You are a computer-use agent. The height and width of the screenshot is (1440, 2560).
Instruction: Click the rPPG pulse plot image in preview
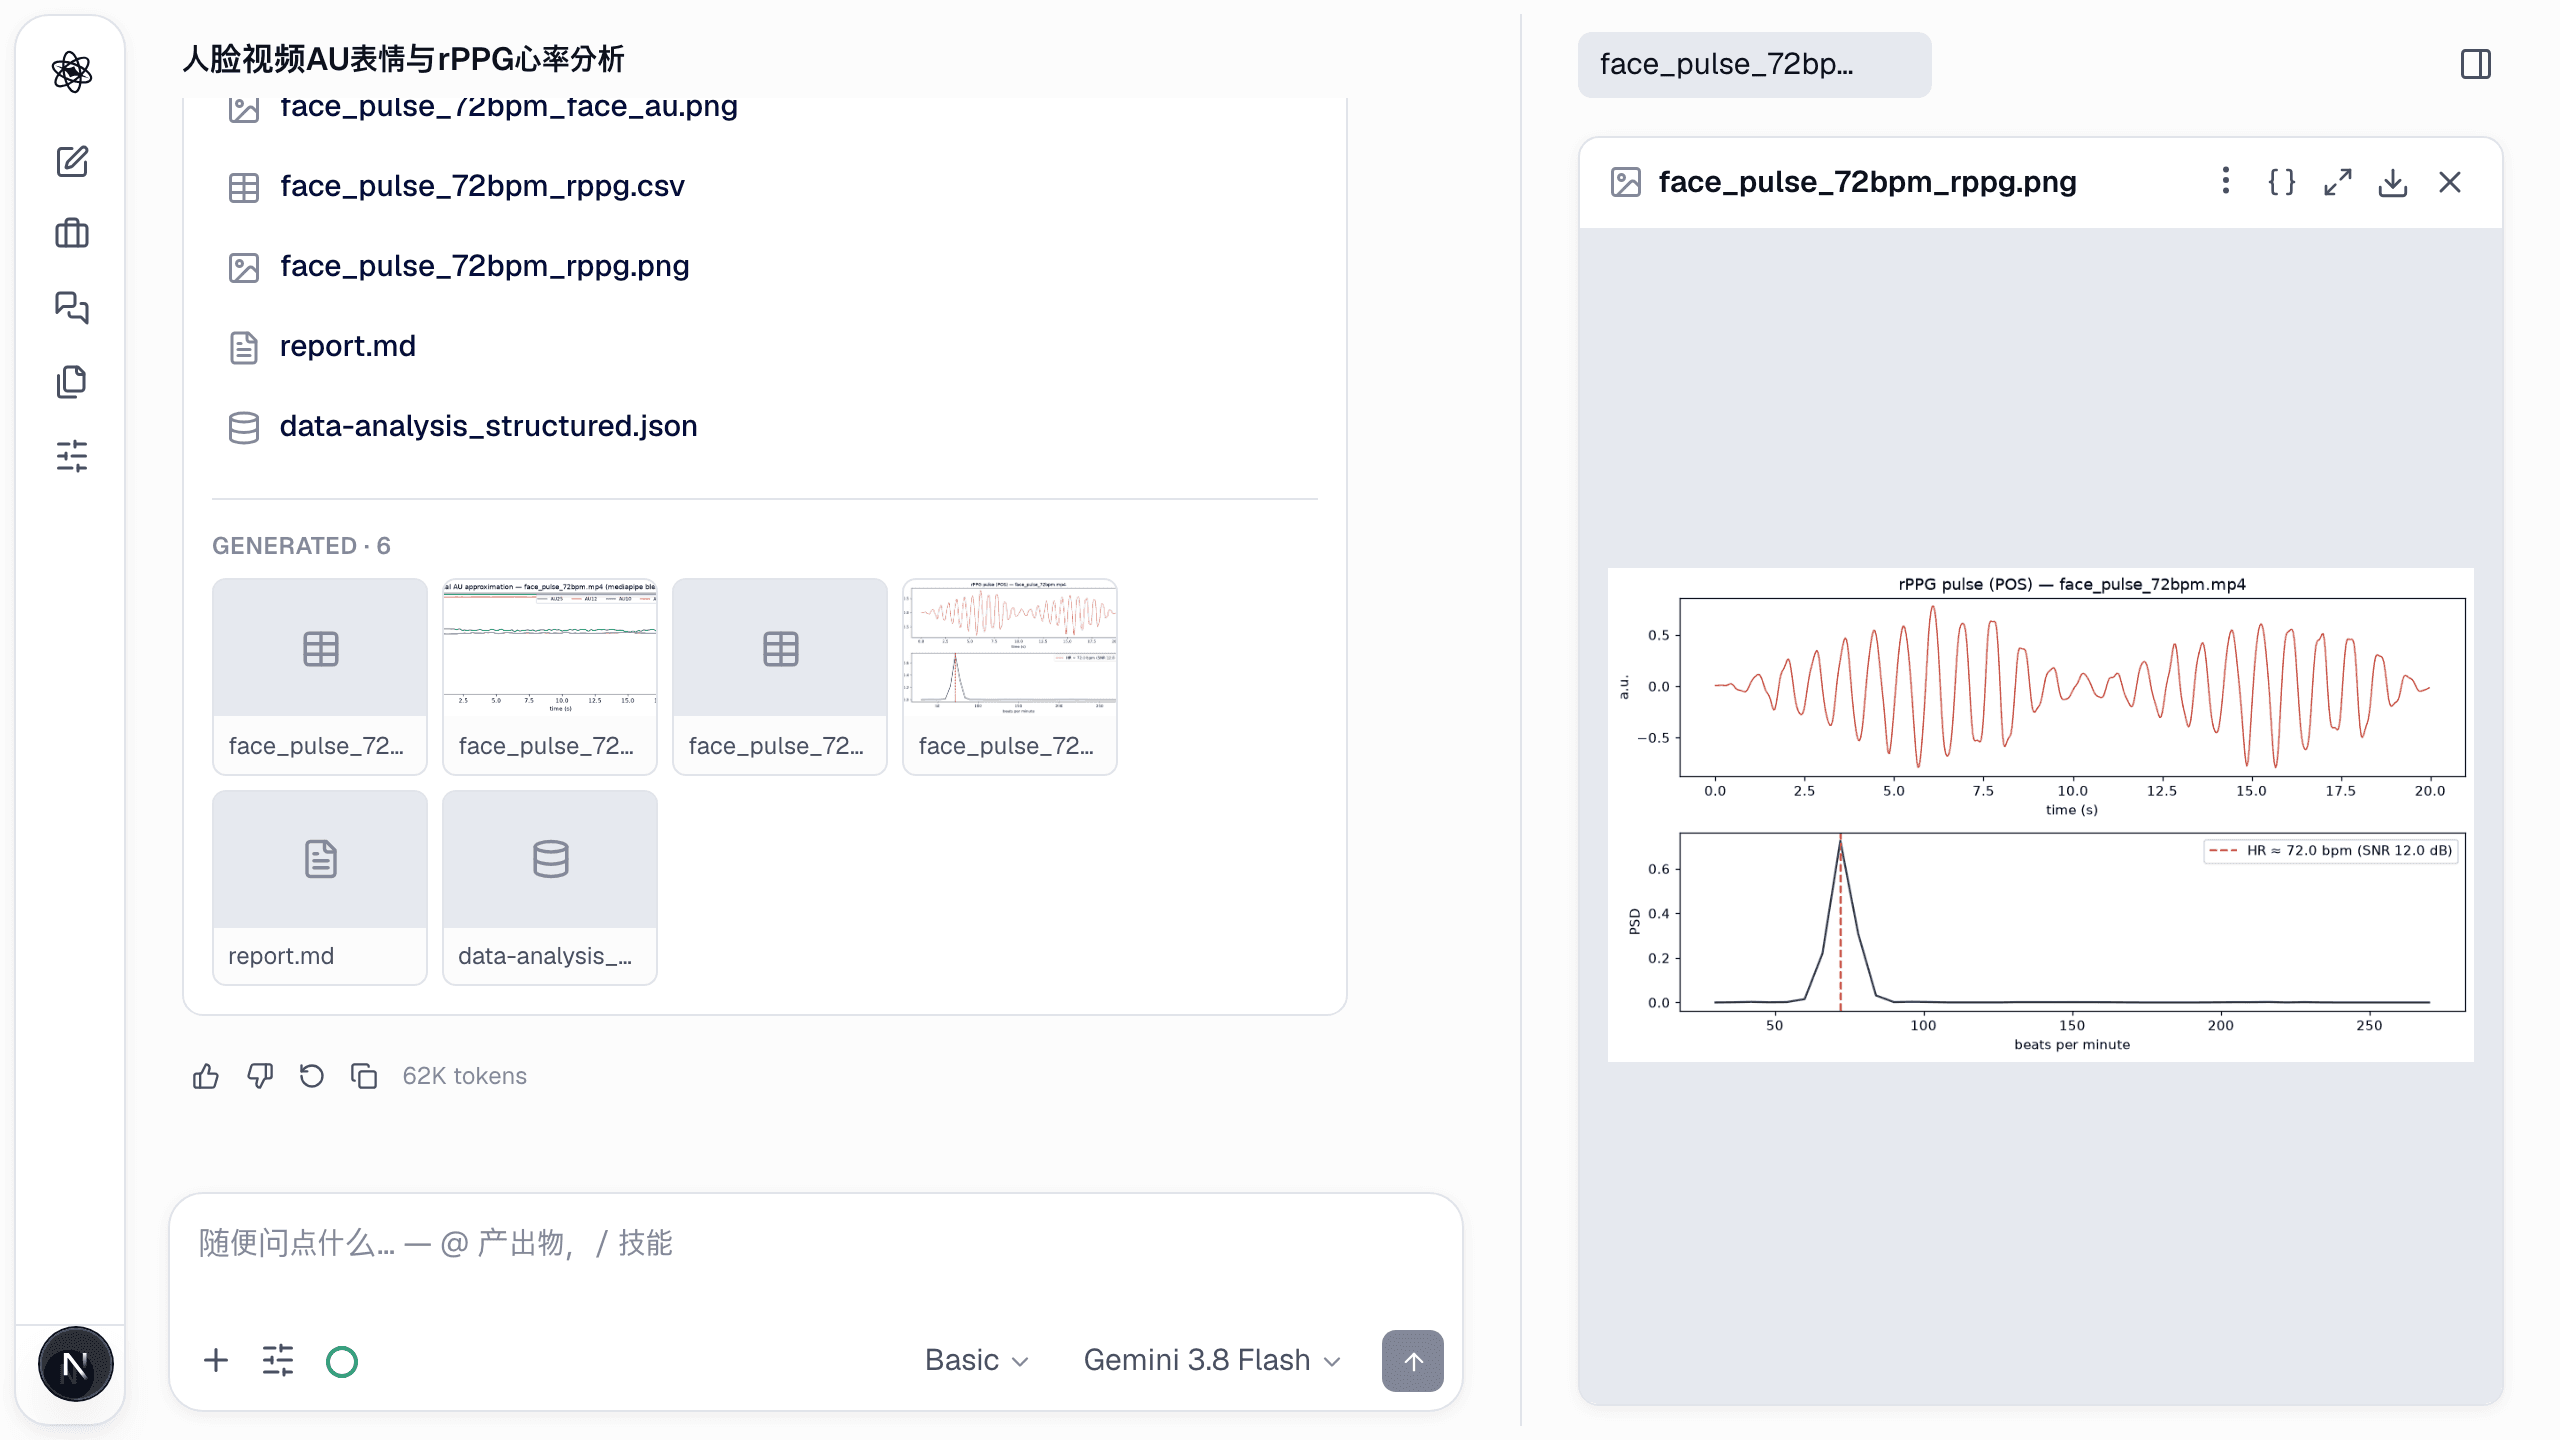(x=2040, y=815)
